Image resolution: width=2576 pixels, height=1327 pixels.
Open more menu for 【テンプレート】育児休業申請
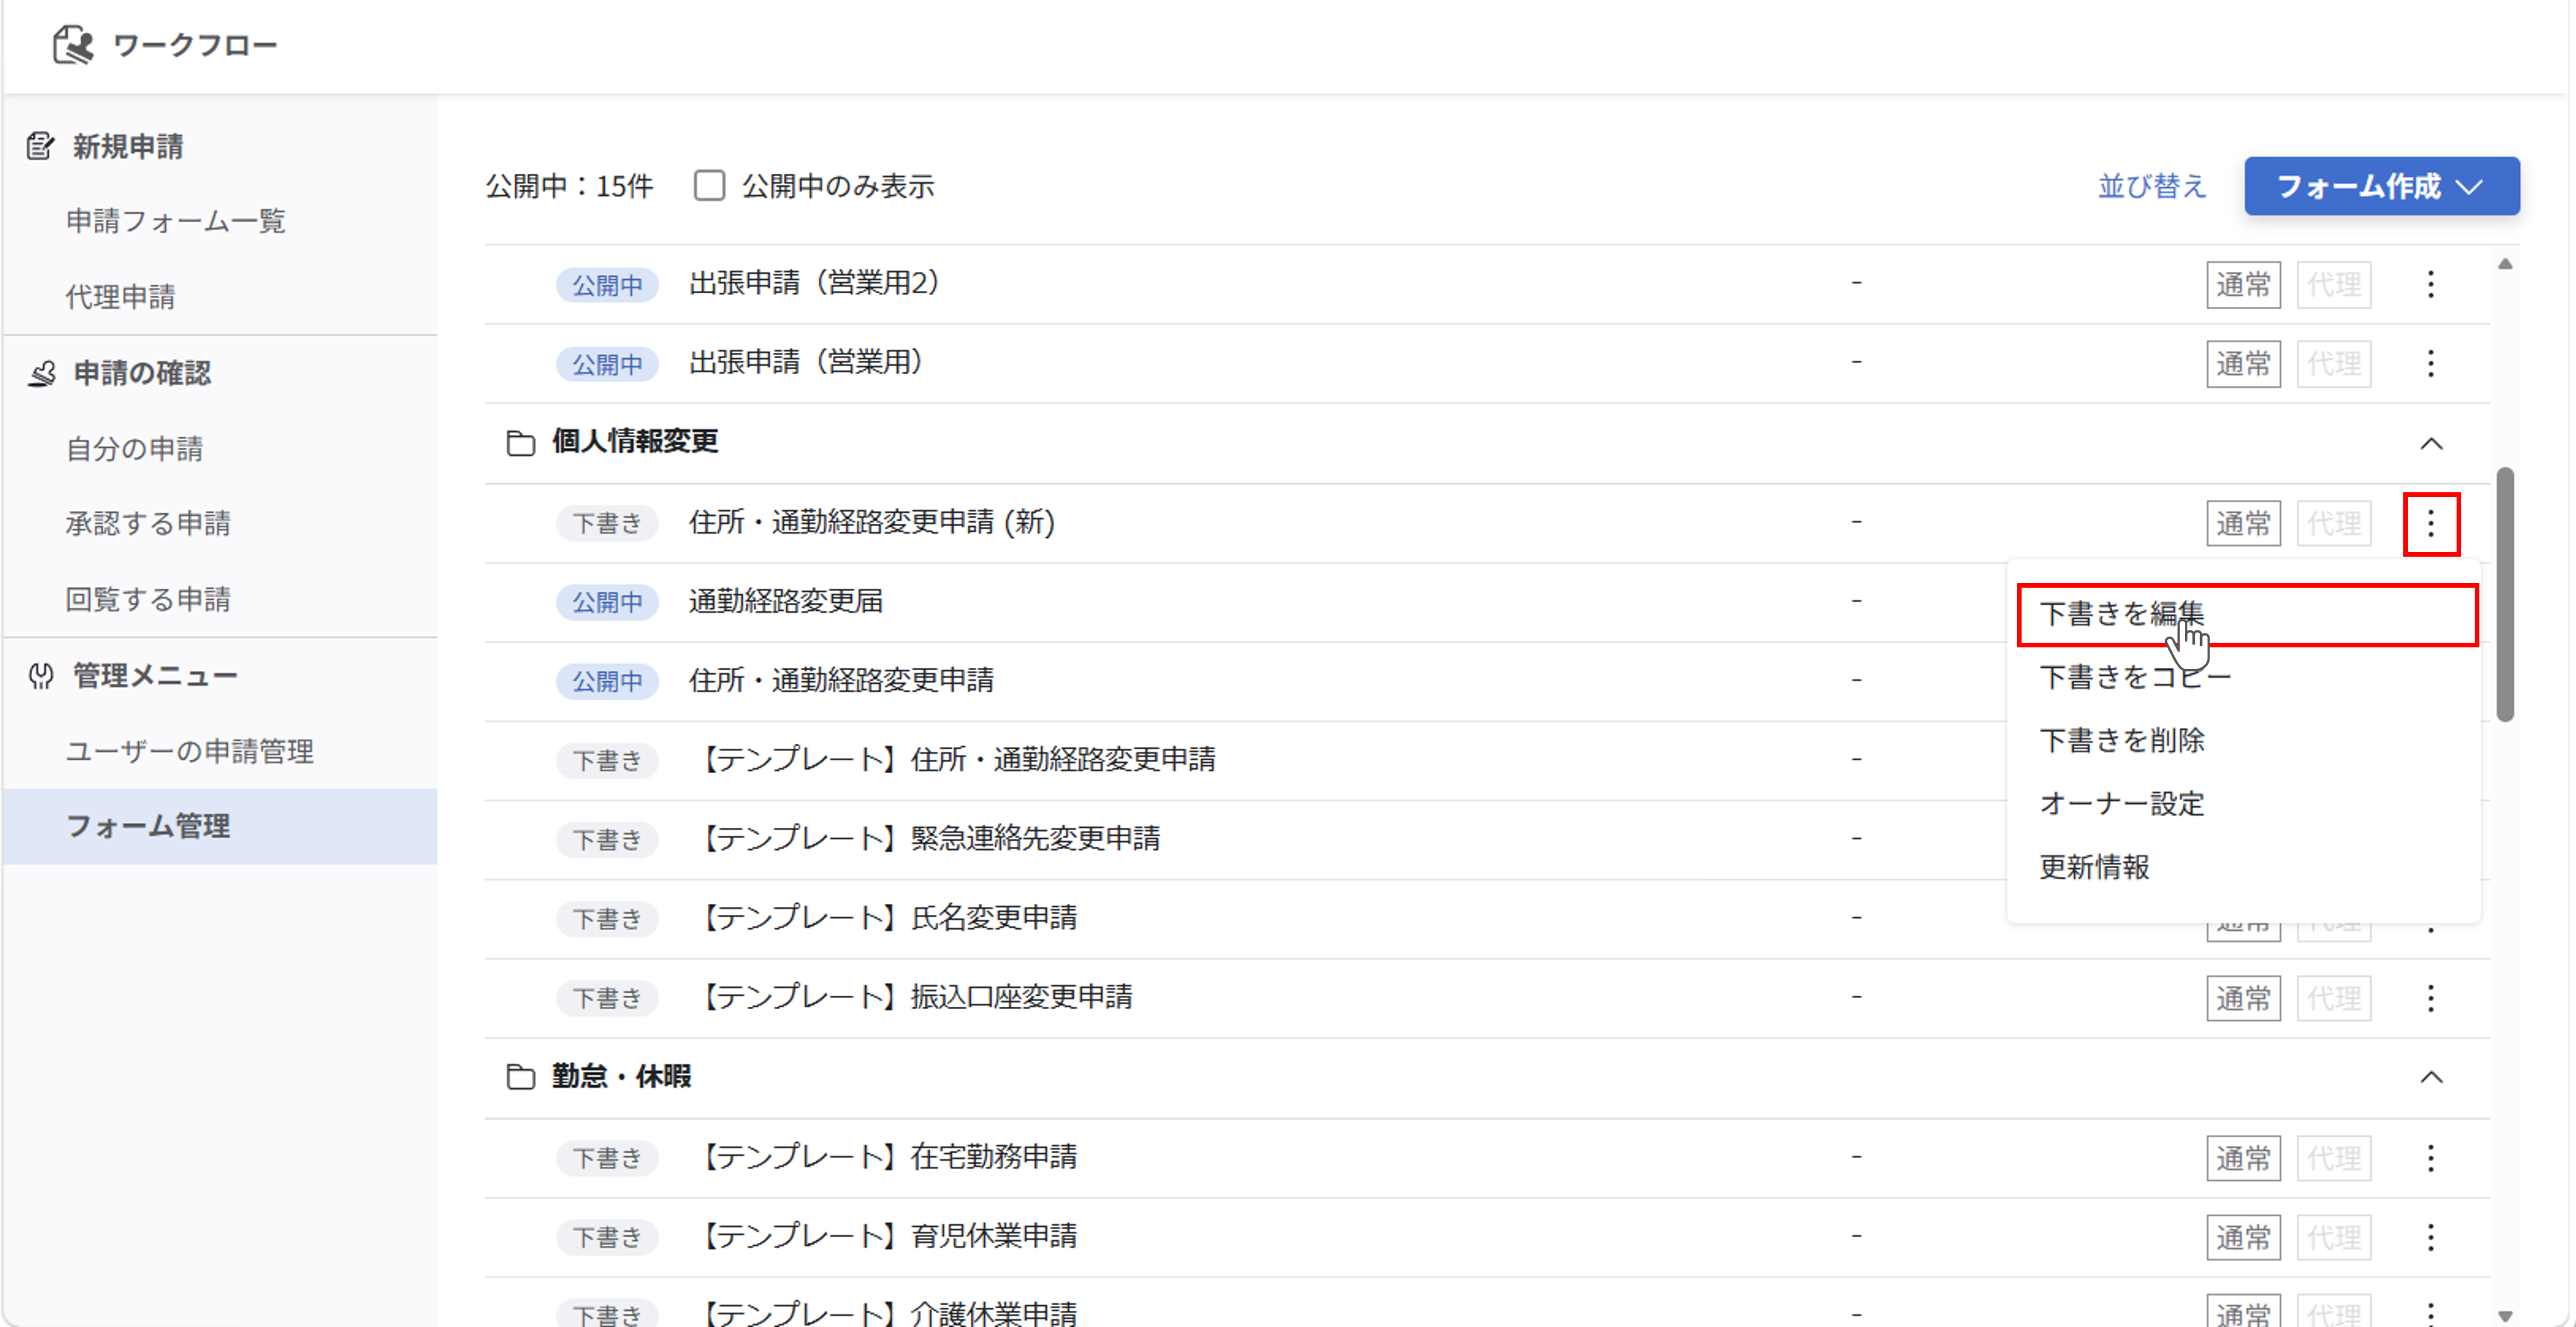coord(2431,1237)
